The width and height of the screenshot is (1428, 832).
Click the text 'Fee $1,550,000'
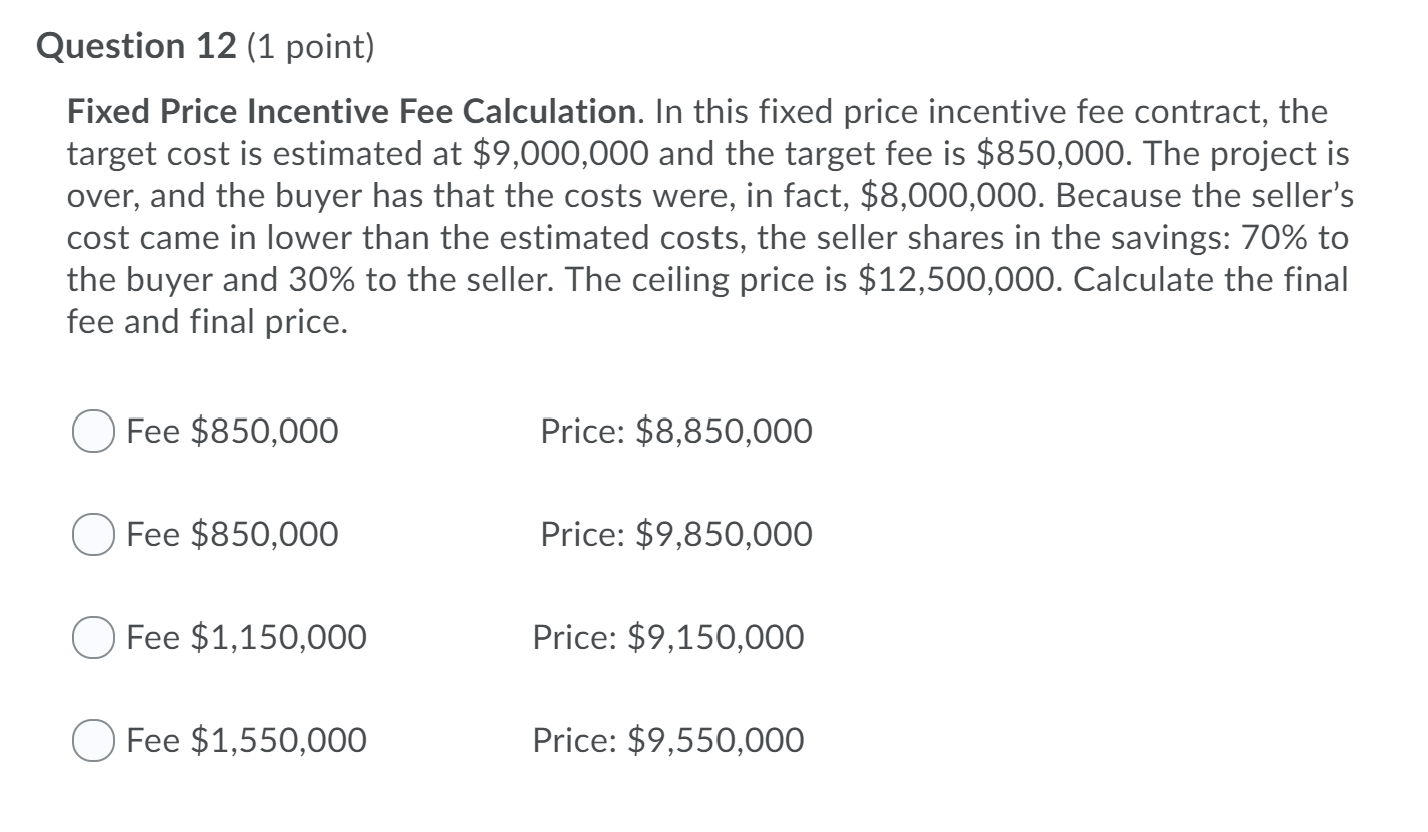coord(245,740)
